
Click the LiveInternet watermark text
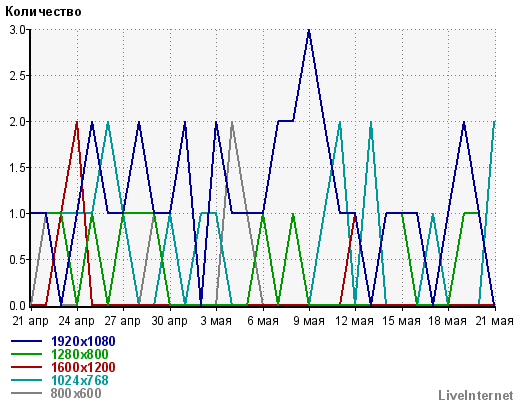476,395
